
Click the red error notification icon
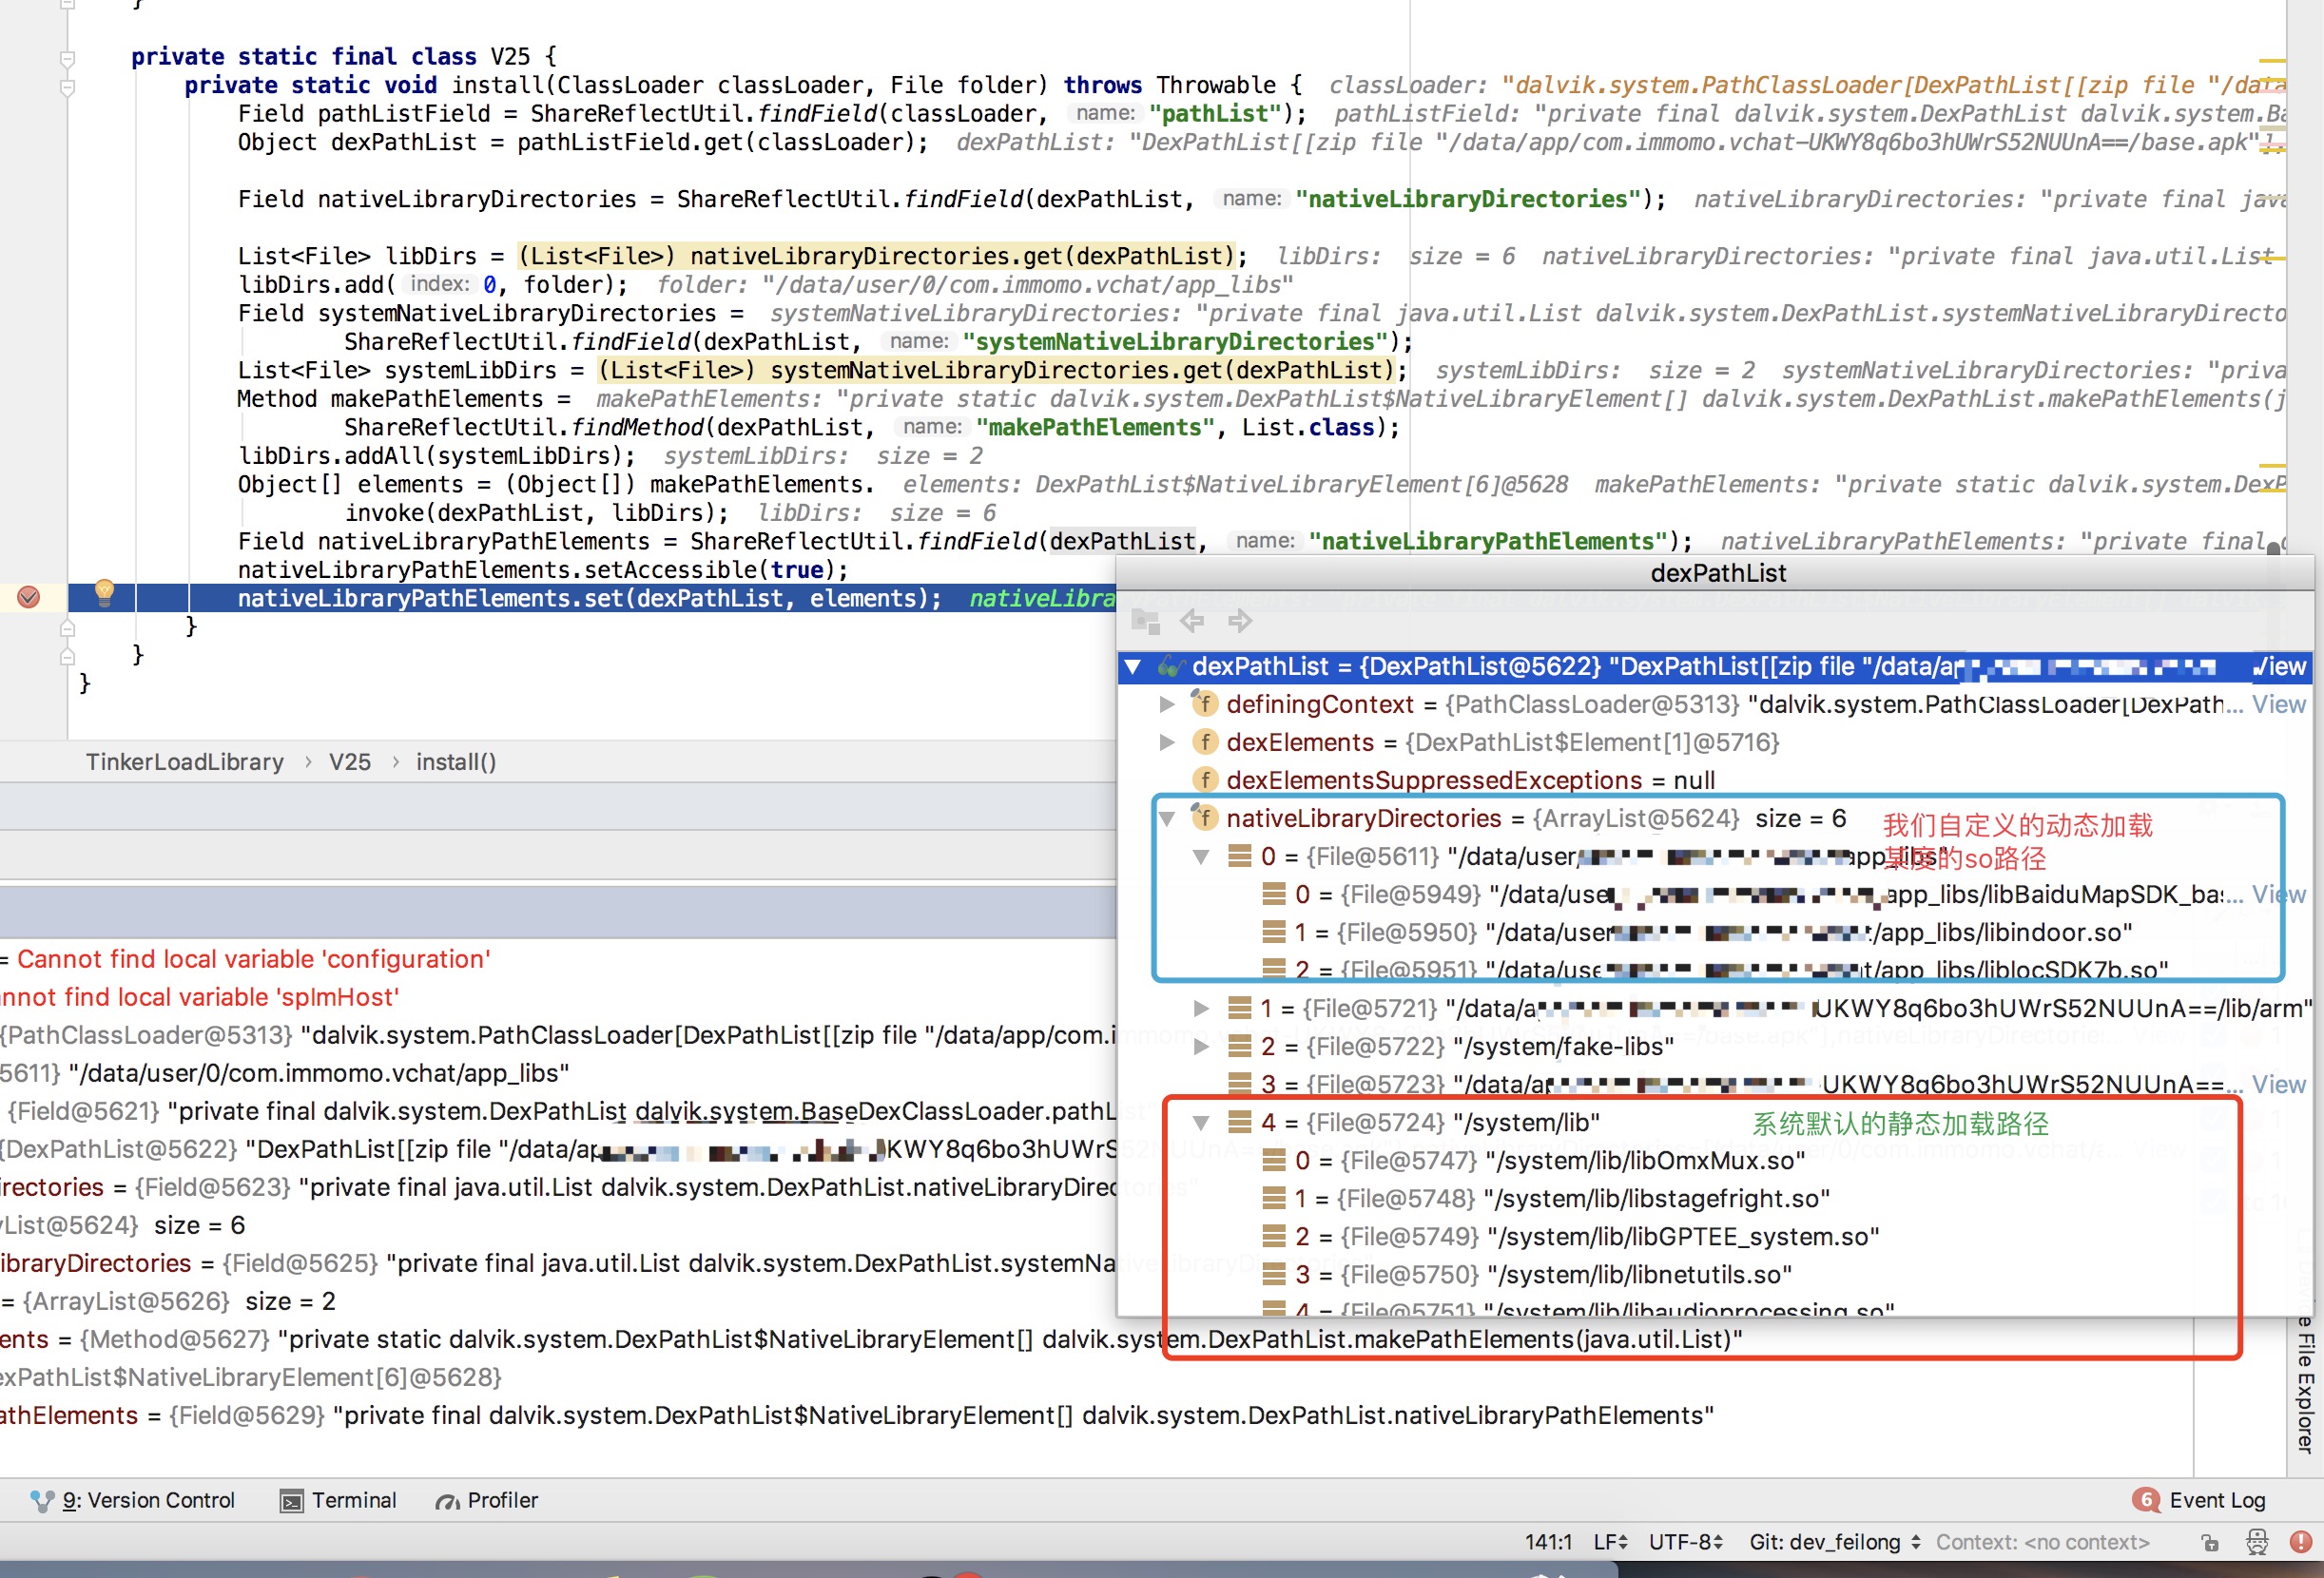pyautogui.click(x=2301, y=1542)
